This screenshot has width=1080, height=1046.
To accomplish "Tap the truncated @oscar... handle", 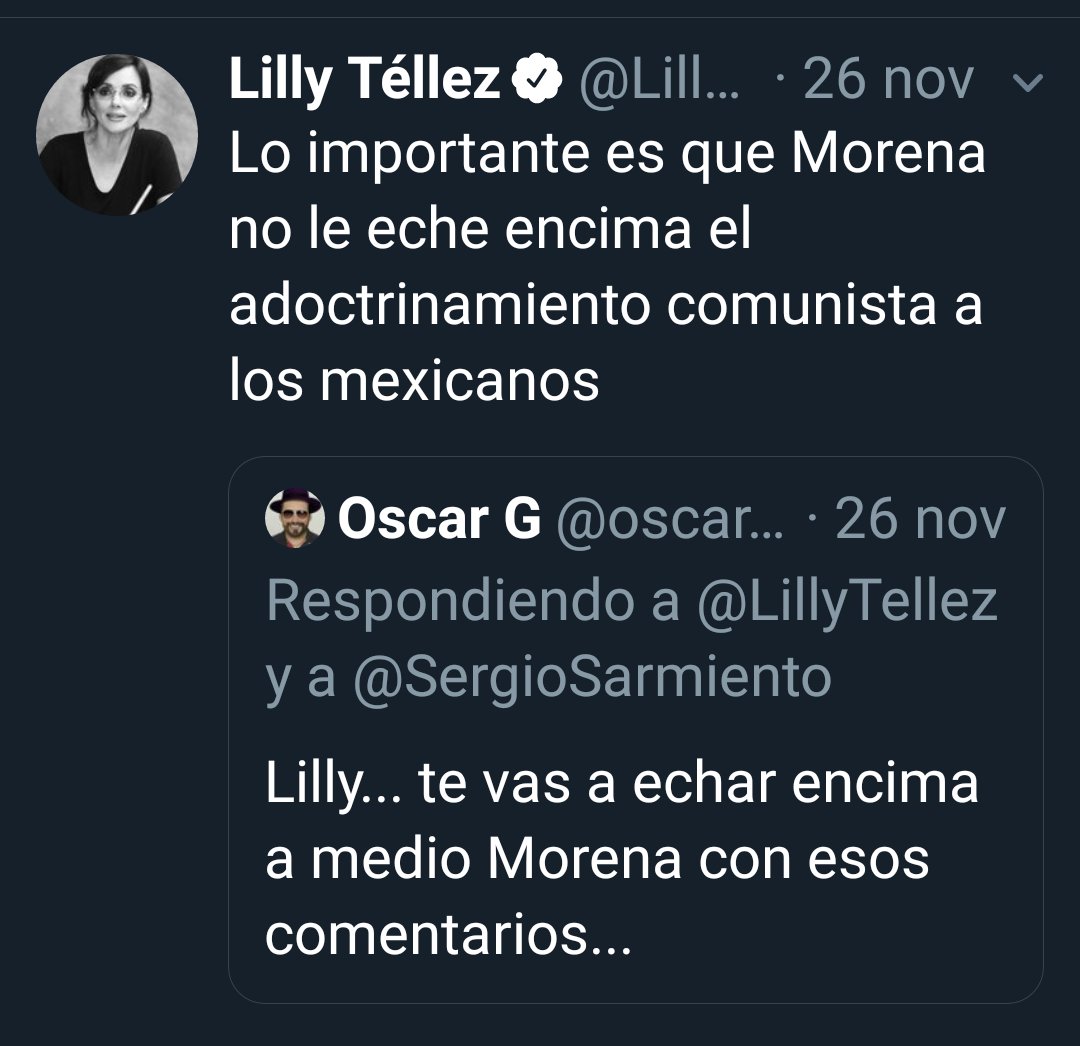I will (669, 519).
